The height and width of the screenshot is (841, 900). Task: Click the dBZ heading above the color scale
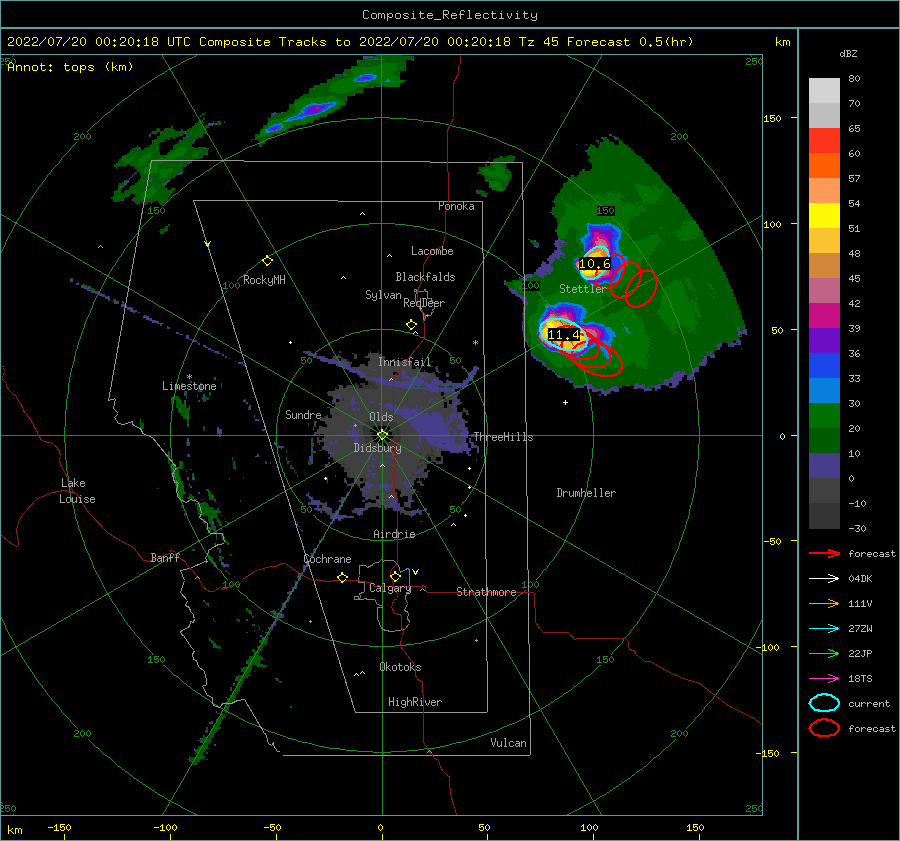848,54
